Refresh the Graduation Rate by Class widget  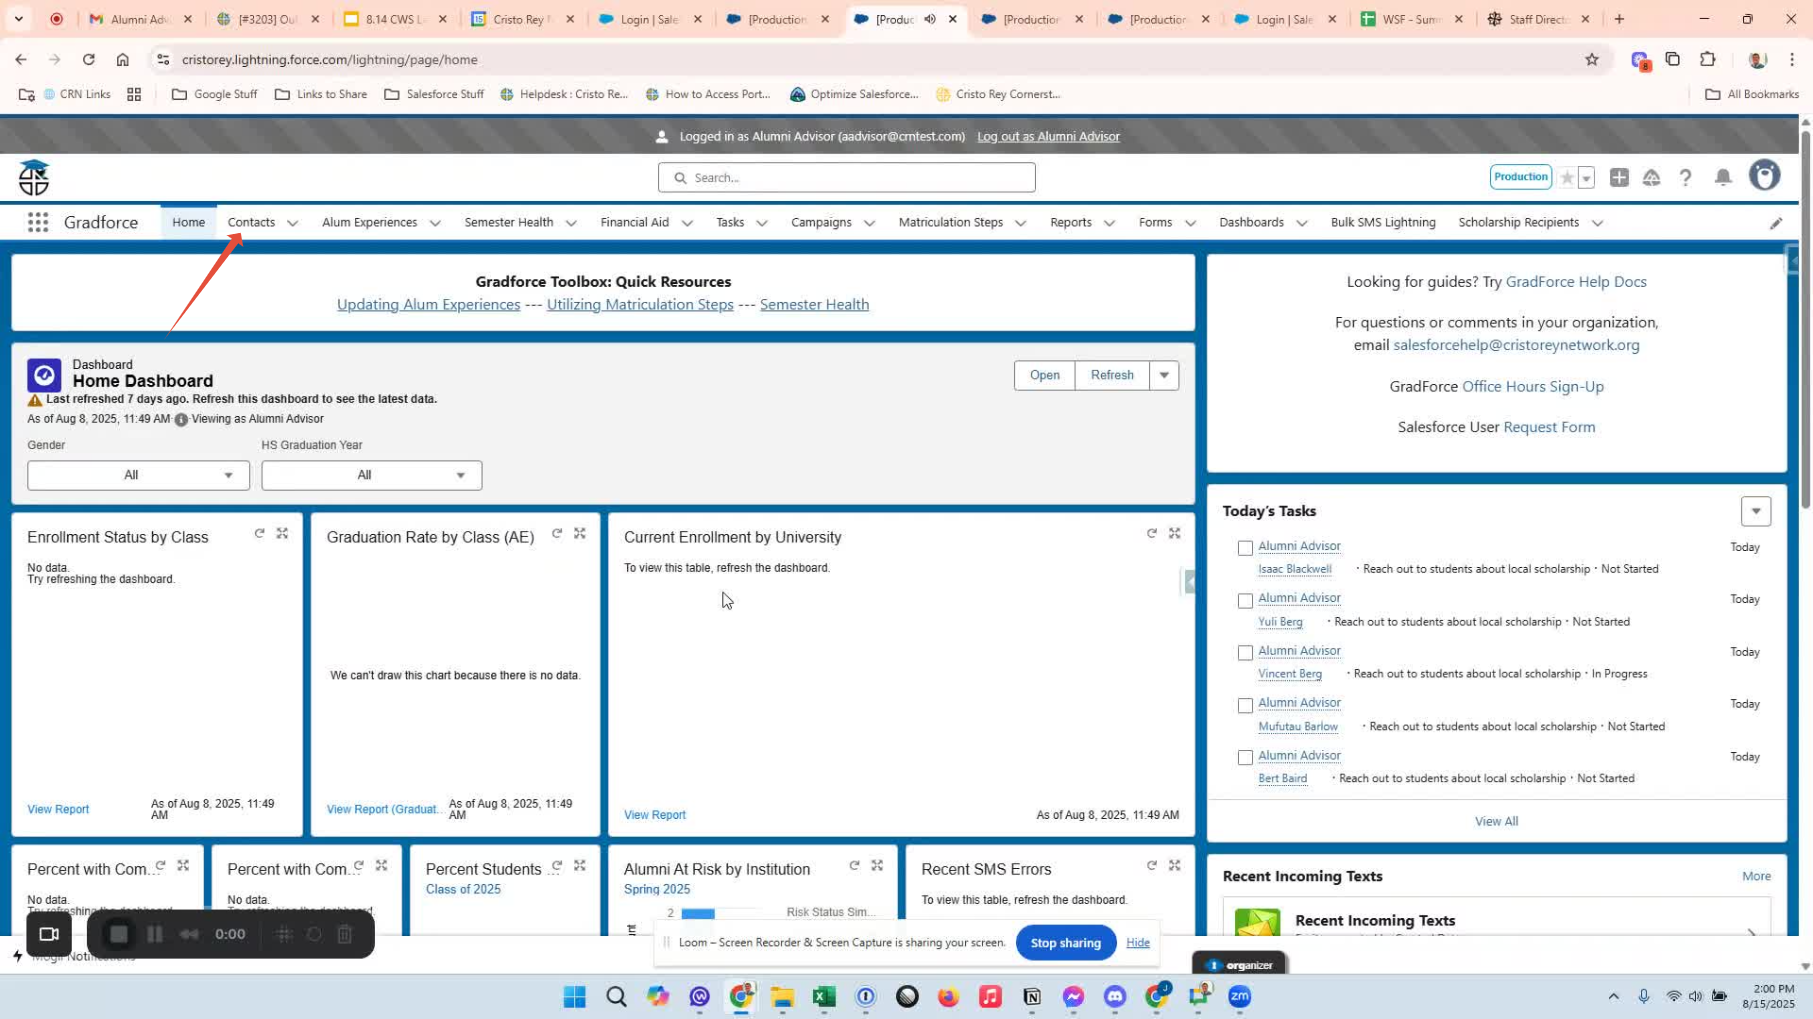tap(557, 534)
